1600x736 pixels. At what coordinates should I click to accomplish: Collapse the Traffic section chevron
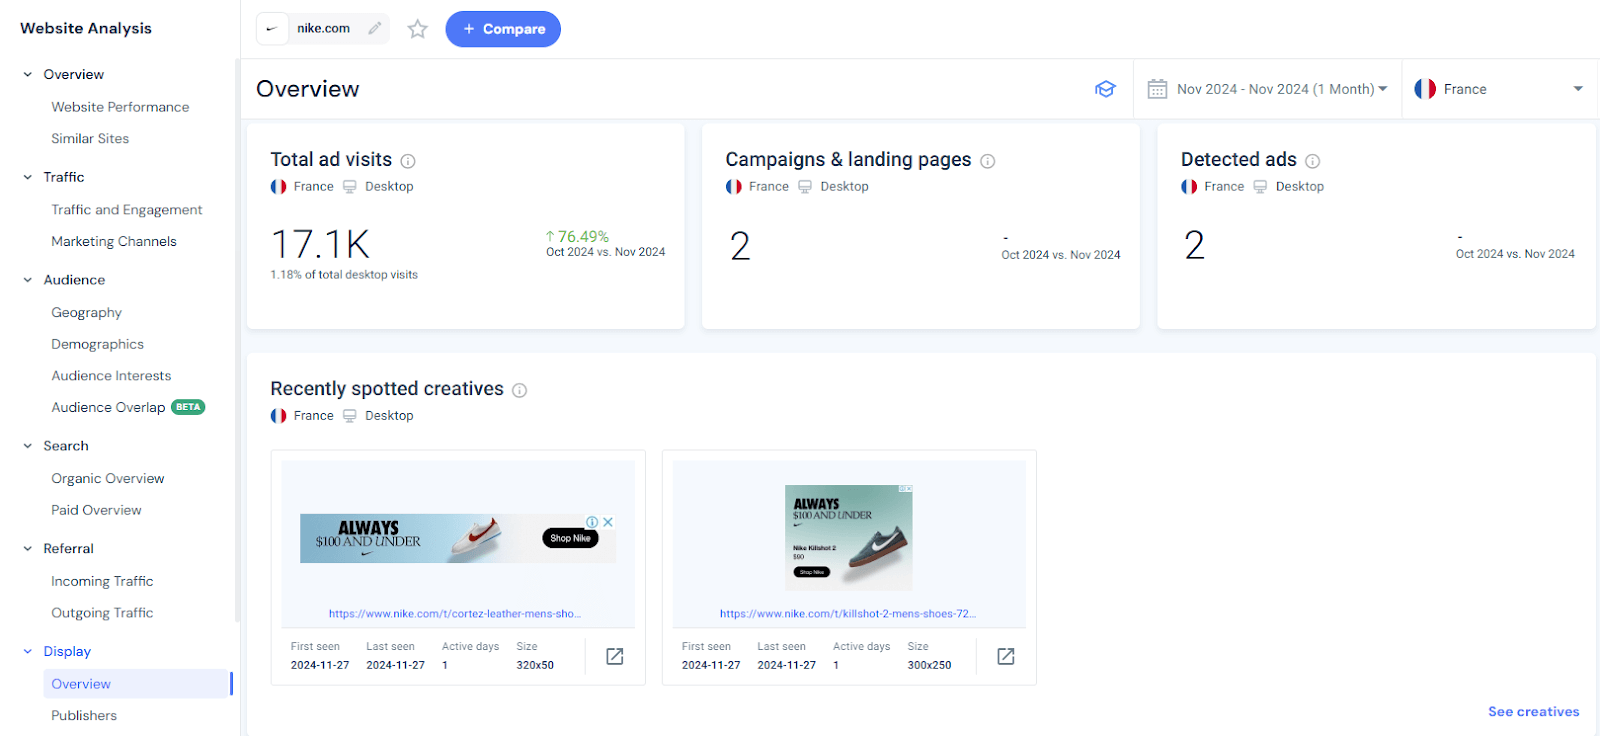[28, 177]
